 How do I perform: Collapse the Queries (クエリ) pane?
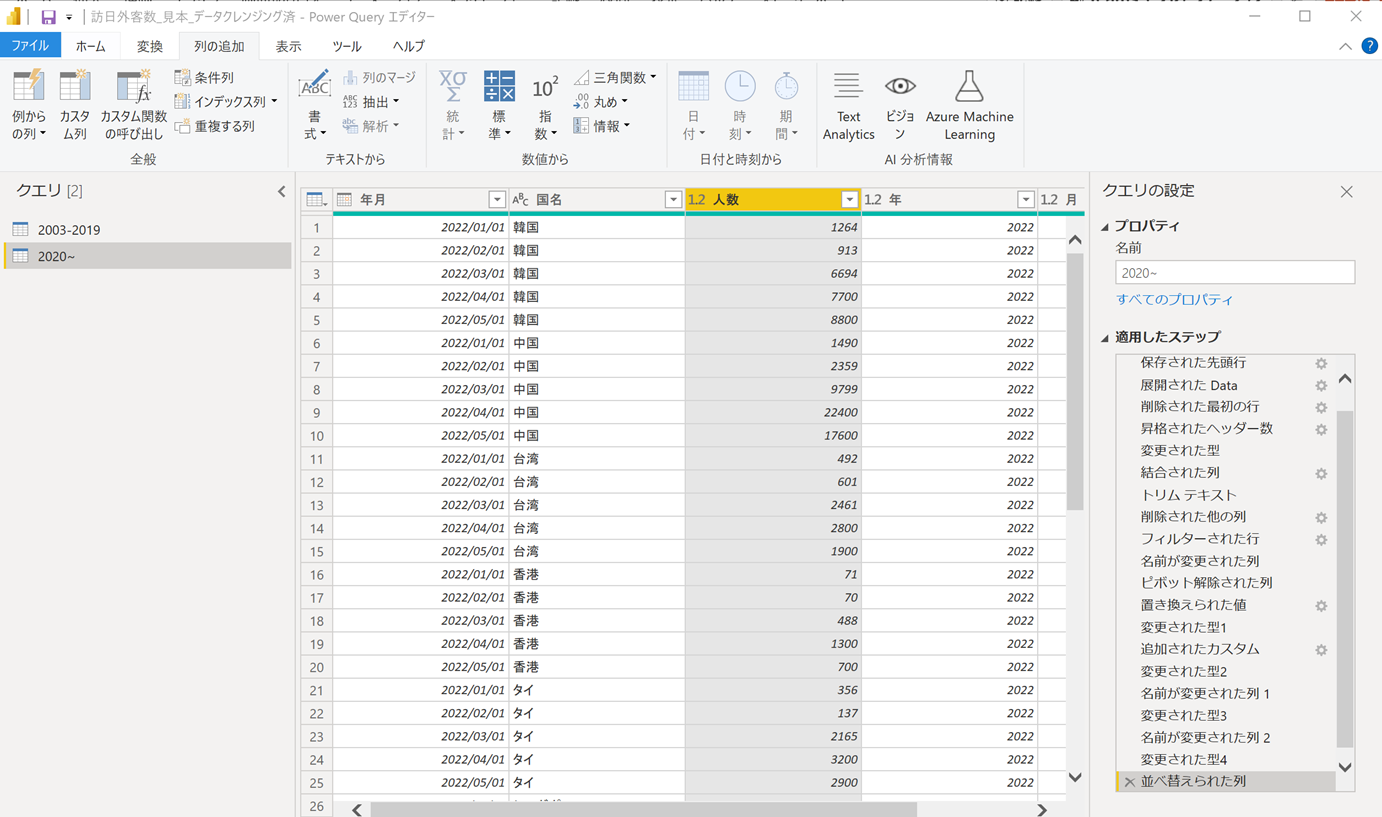click(x=281, y=191)
